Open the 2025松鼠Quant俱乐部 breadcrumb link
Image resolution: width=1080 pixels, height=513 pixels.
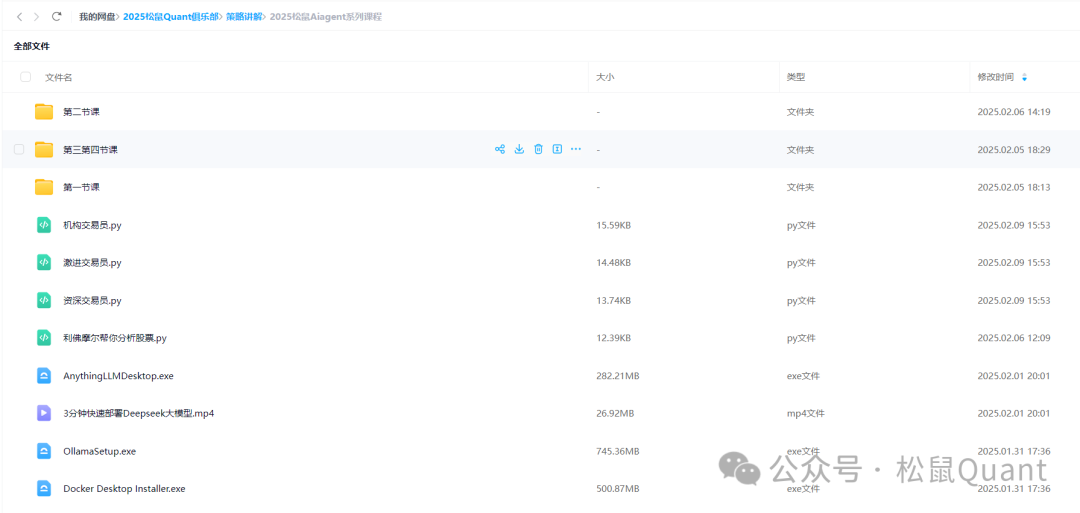pyautogui.click(x=170, y=17)
